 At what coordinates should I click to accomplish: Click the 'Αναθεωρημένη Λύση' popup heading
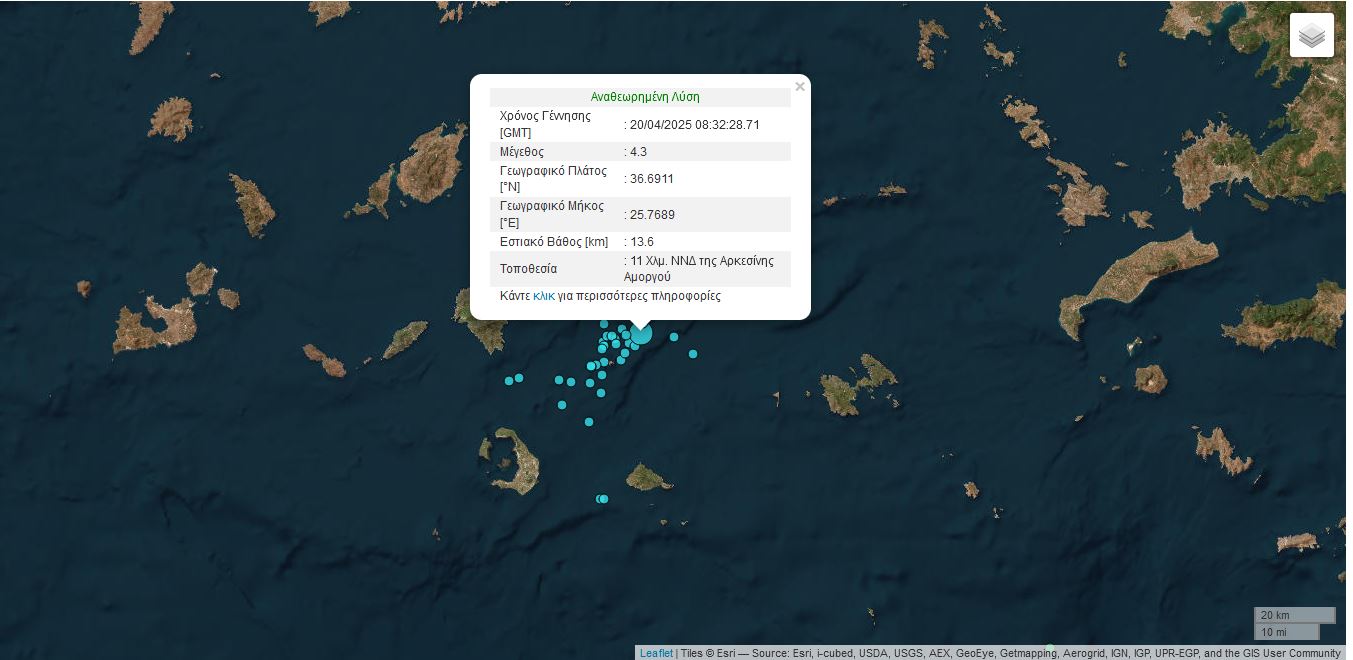coord(645,97)
